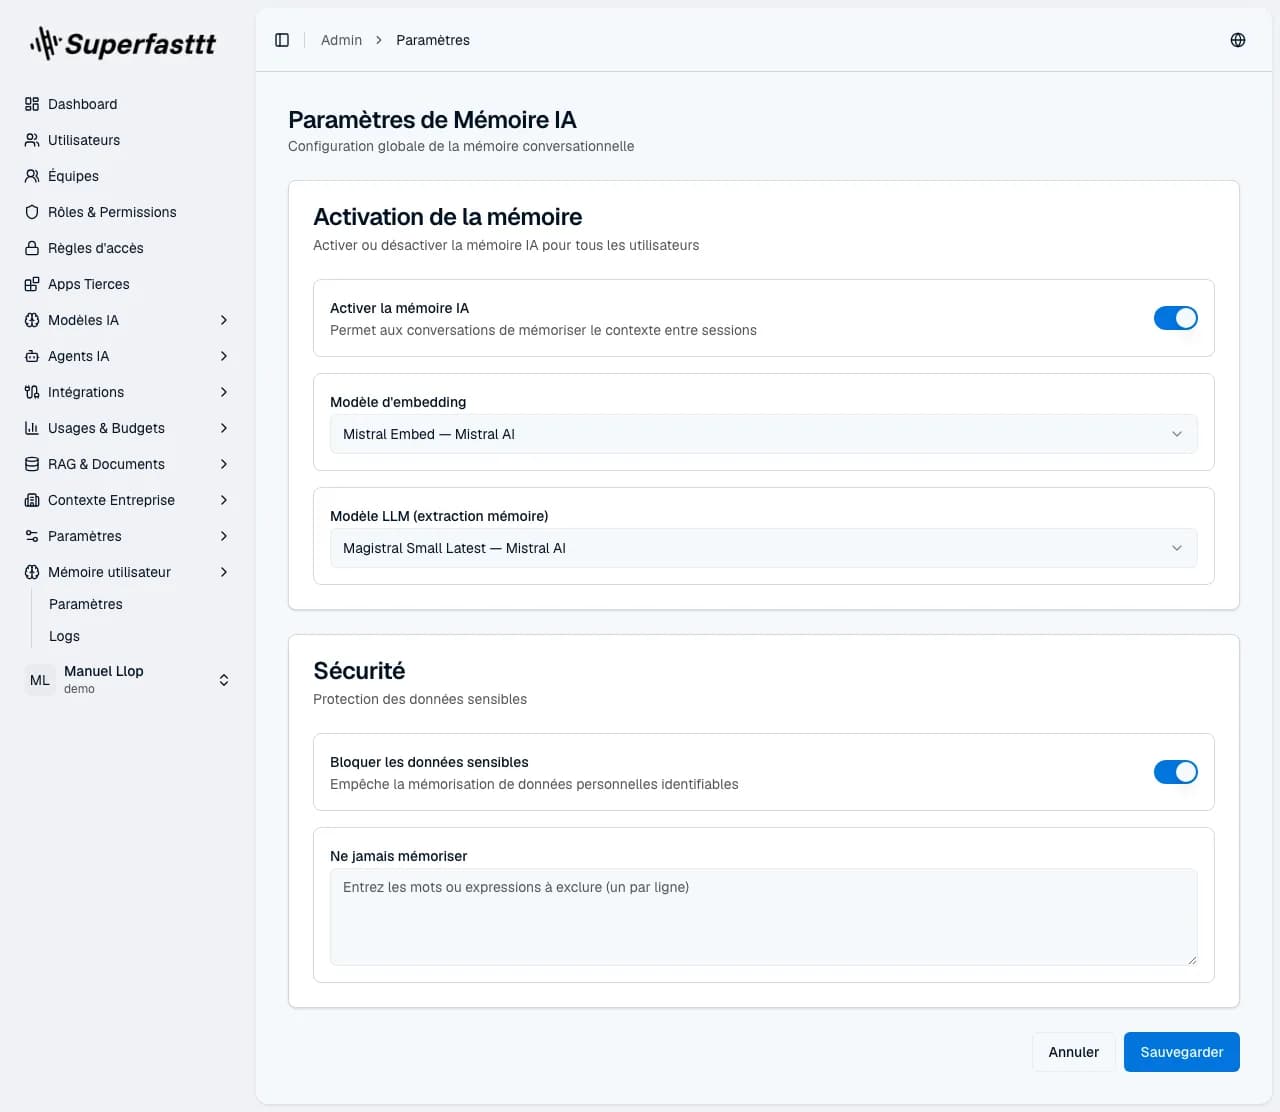
Task: Open Manuel Llop account switcher arrows
Action: [224, 680]
